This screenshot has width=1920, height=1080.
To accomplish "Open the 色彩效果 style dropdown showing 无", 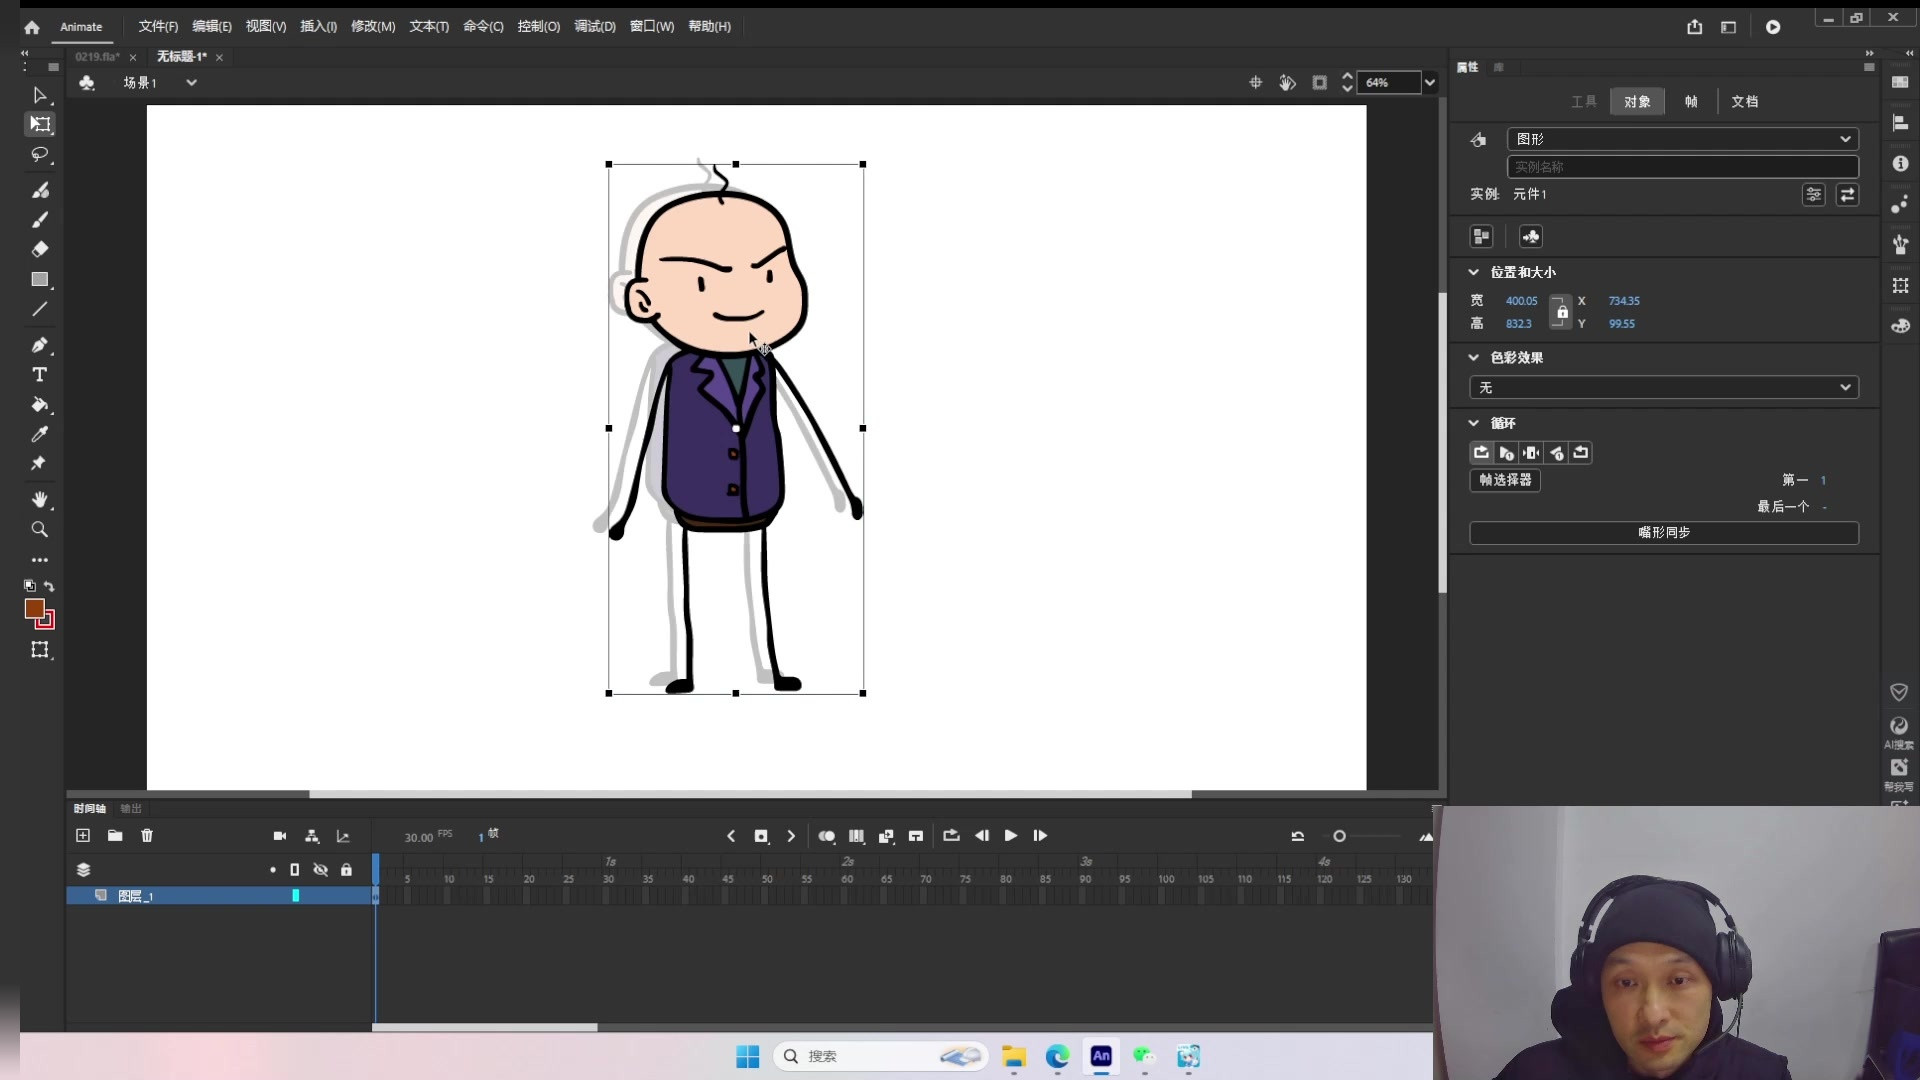I will (x=1664, y=388).
